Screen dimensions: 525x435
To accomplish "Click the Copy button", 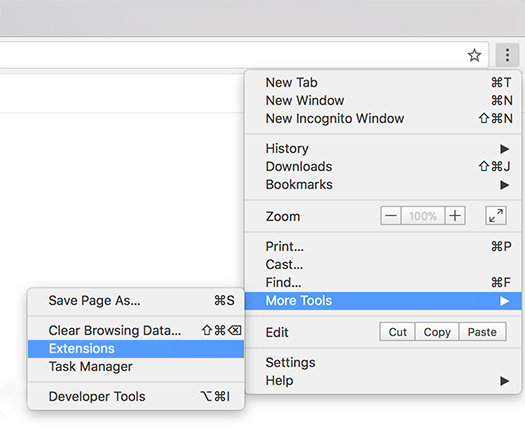I will (x=437, y=332).
